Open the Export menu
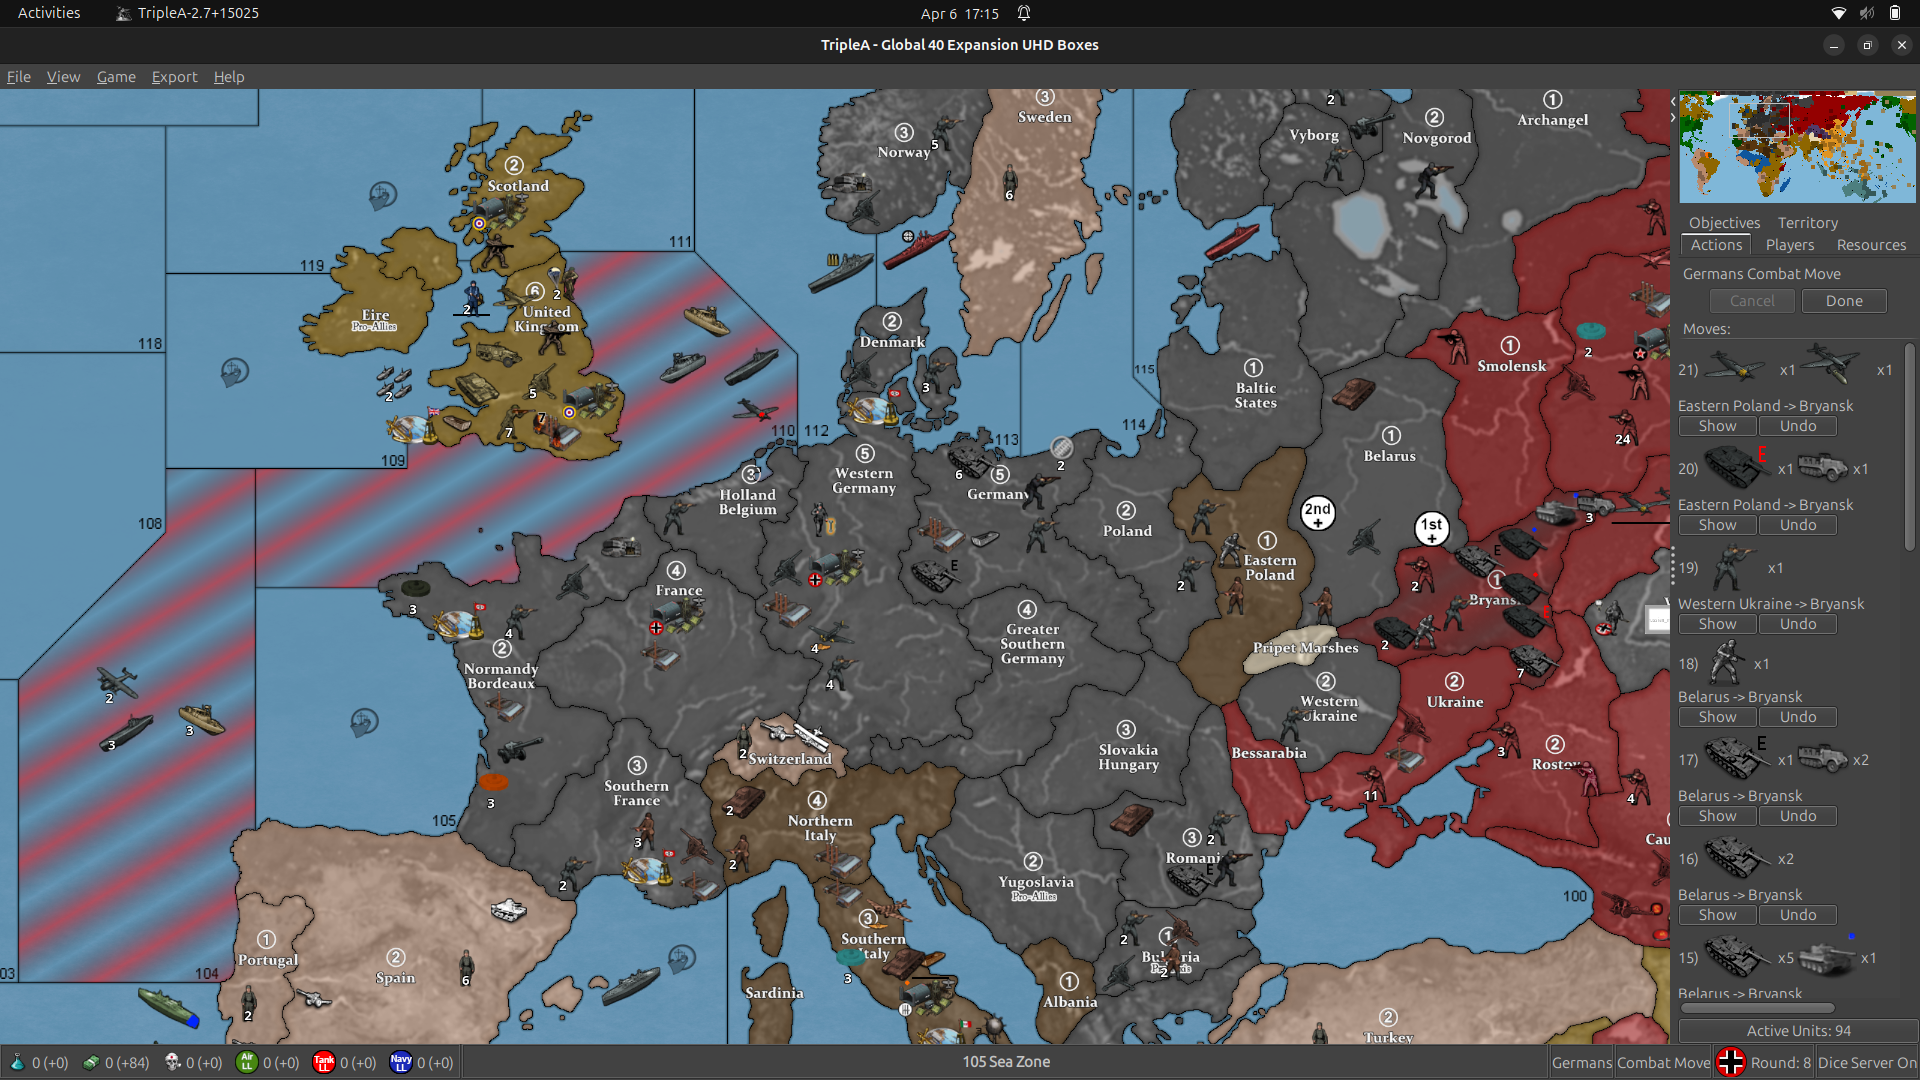 click(174, 76)
